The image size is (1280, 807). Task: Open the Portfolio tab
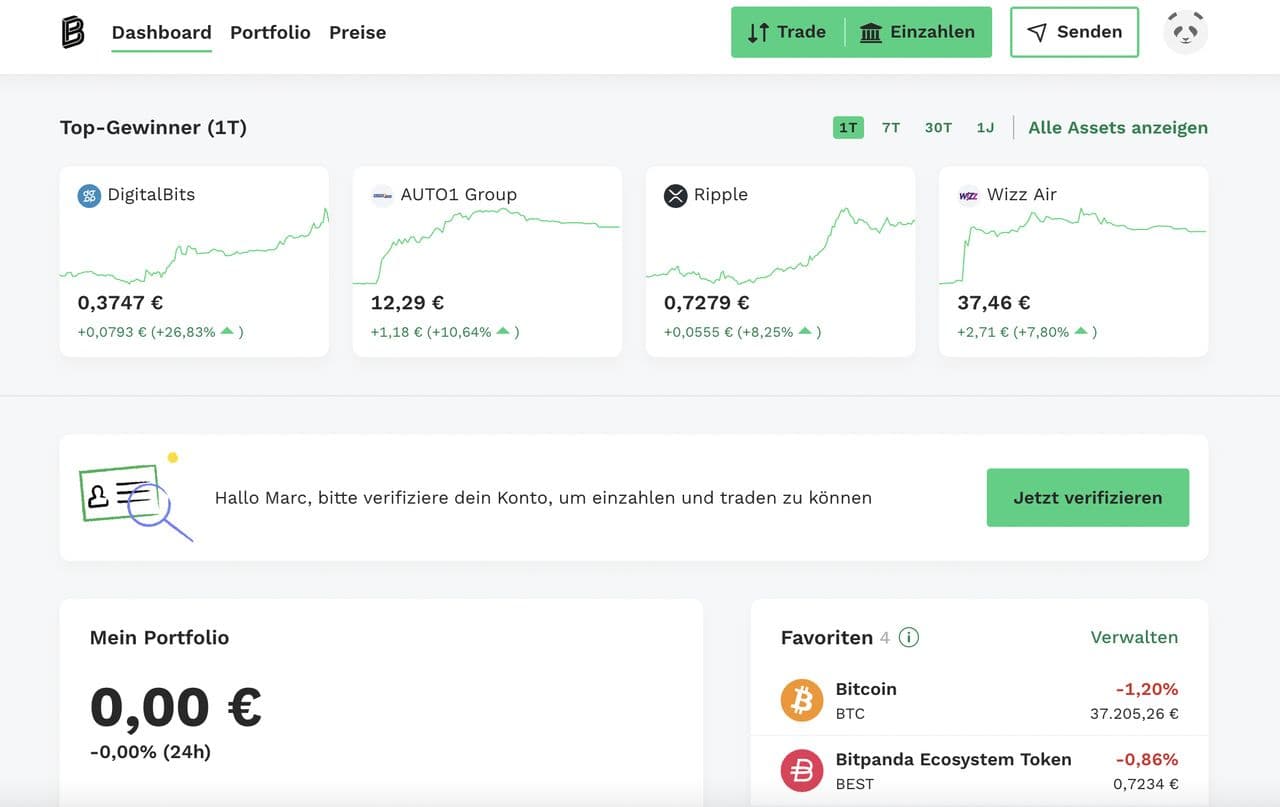point(270,32)
